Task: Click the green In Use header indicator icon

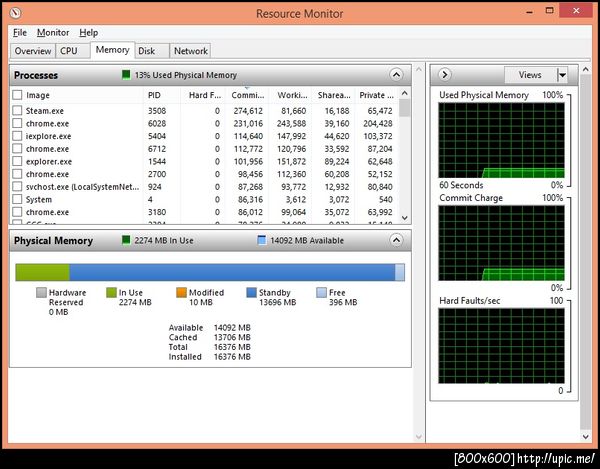Action: (126, 240)
